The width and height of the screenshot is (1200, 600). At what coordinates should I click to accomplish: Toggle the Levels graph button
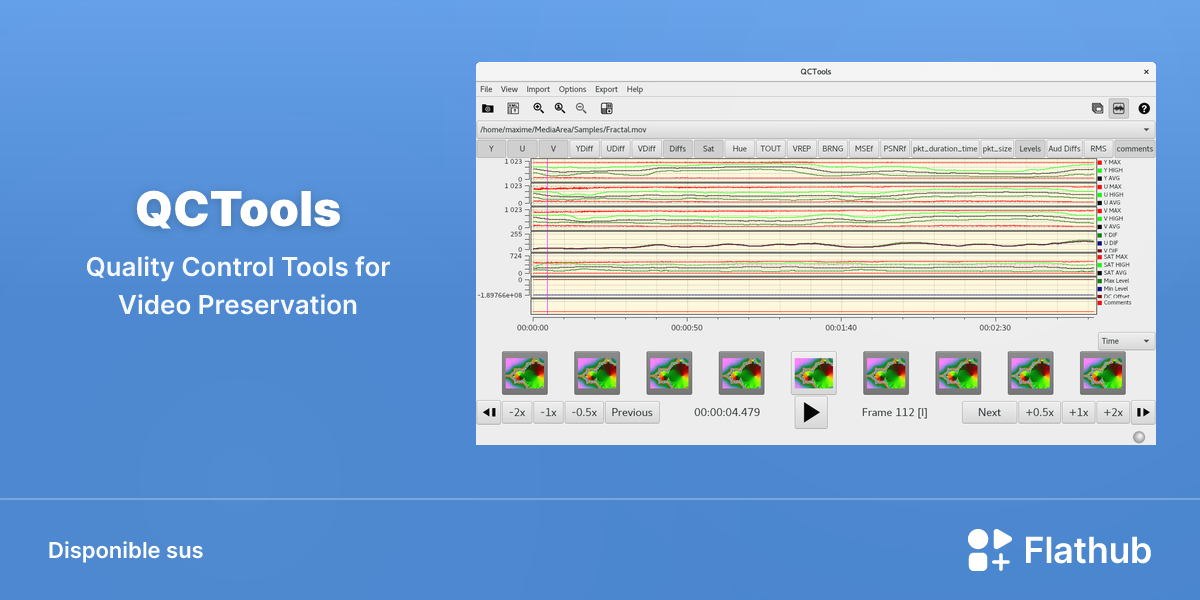coord(1030,148)
